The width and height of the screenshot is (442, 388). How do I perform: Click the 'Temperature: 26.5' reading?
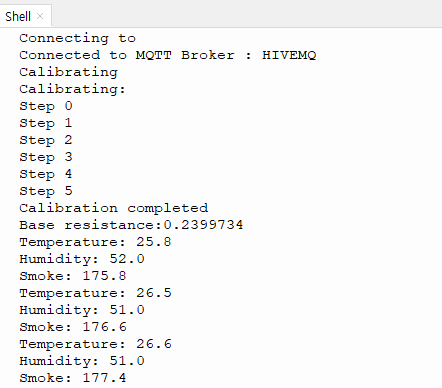tap(95, 293)
